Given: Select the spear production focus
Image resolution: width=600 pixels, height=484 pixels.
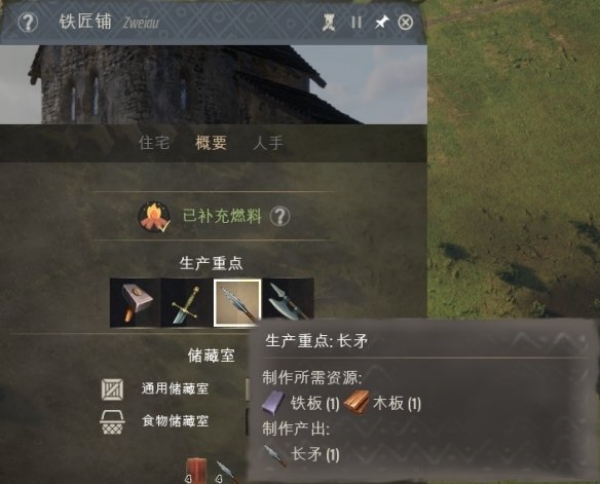Looking at the screenshot, I should [x=237, y=303].
